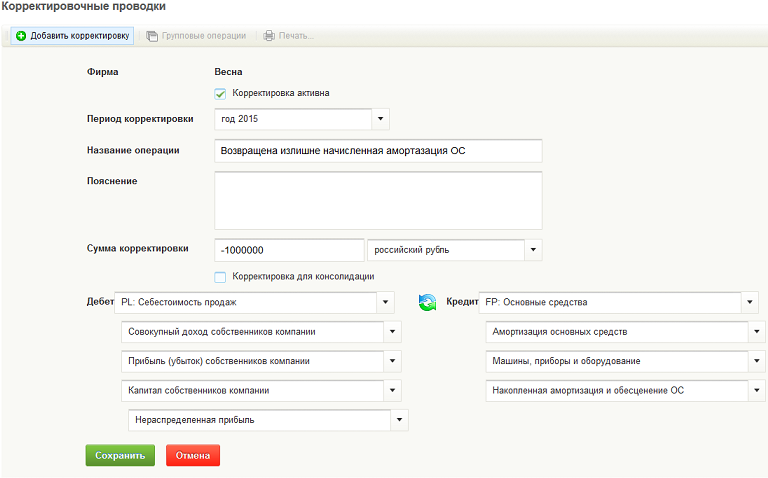Open the currency российский рубль dropdown
Screen dimensions: 768x478
[x=533, y=250]
